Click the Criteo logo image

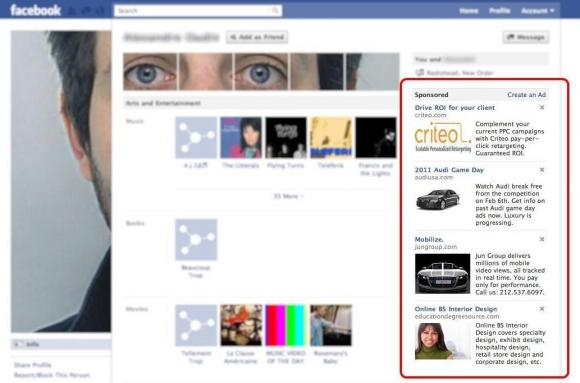click(x=443, y=137)
